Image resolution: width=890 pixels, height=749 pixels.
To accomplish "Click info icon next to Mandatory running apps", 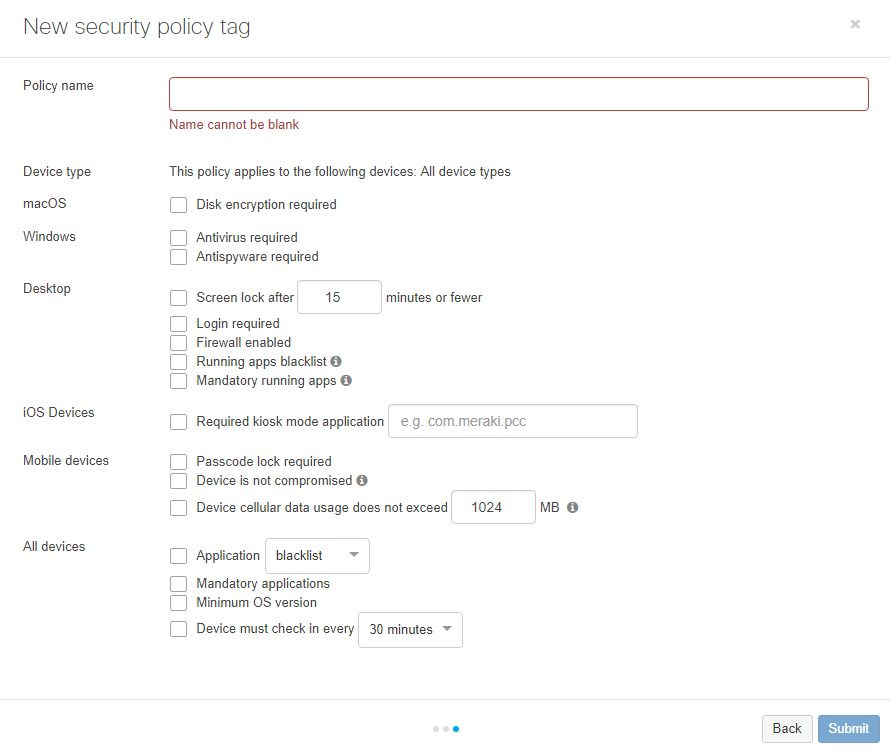I will point(346,380).
